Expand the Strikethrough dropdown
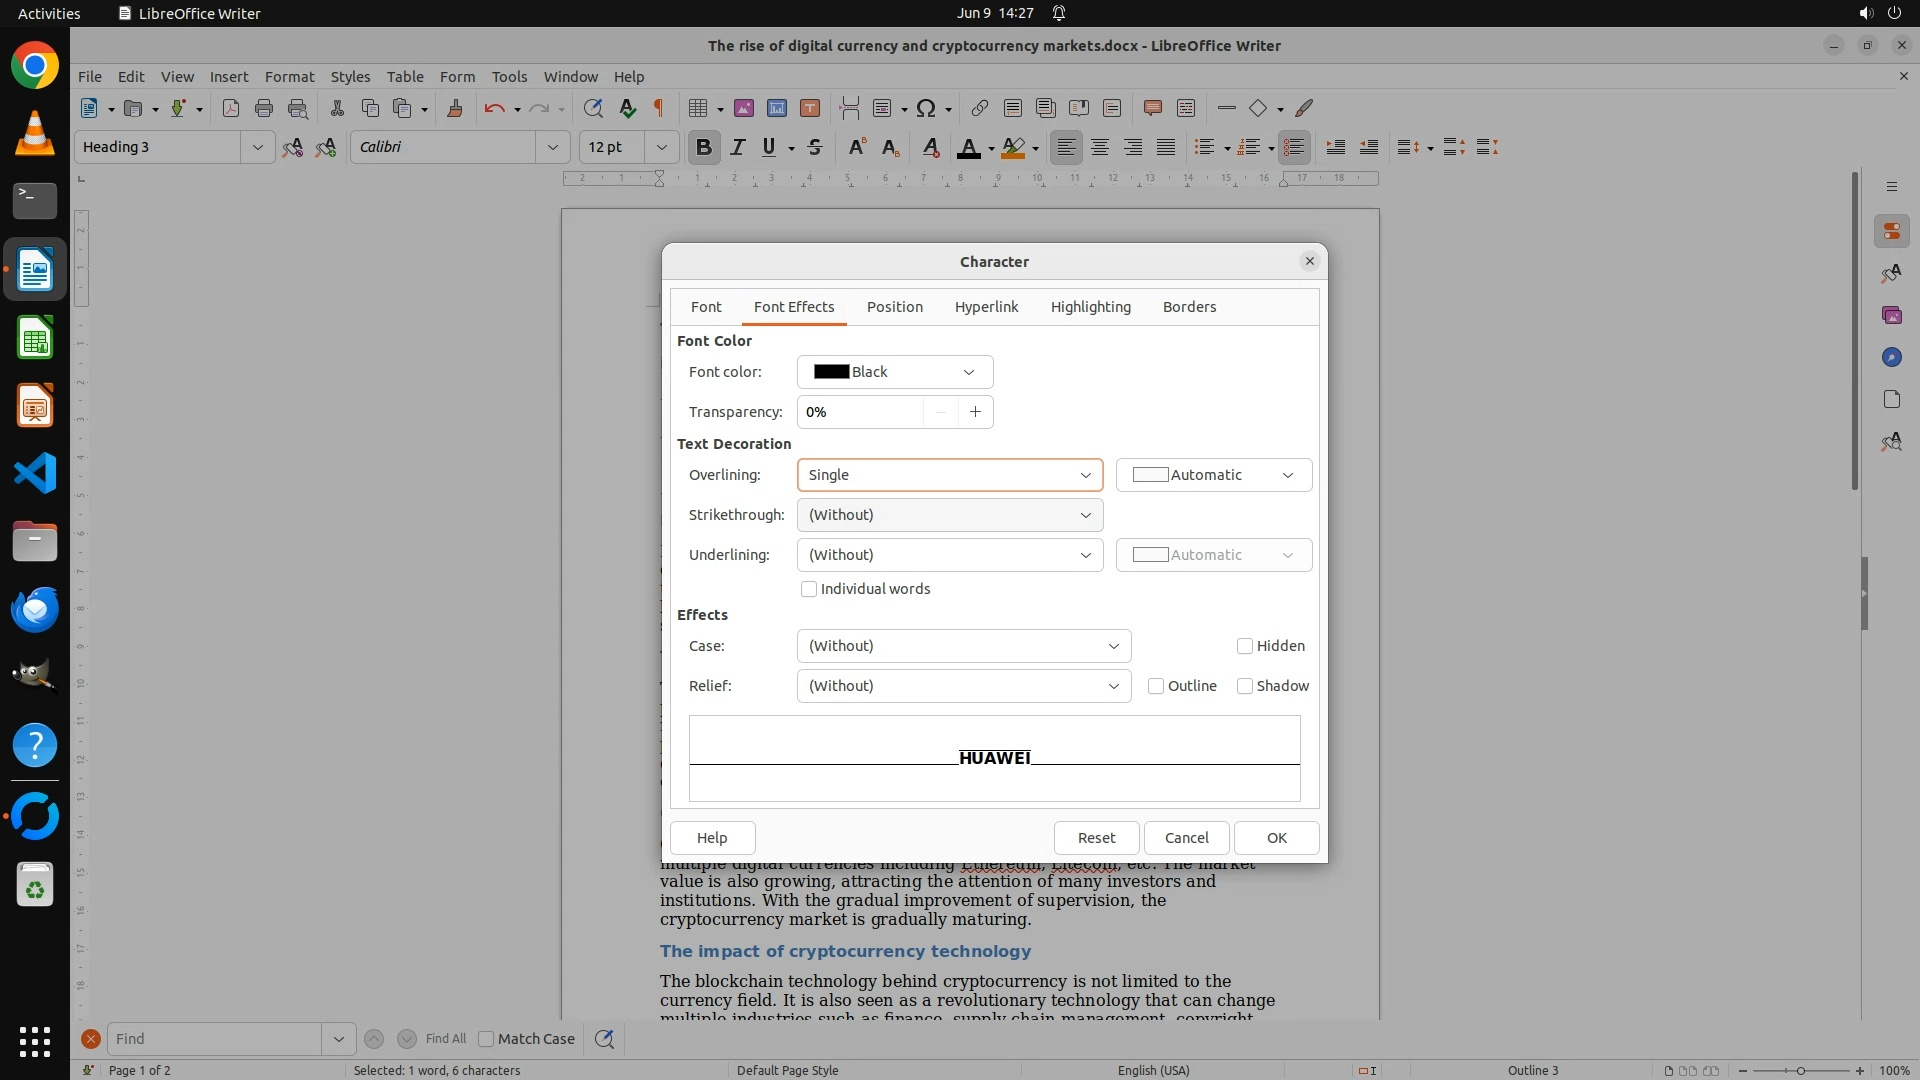The width and height of the screenshot is (1920, 1080). coord(949,515)
